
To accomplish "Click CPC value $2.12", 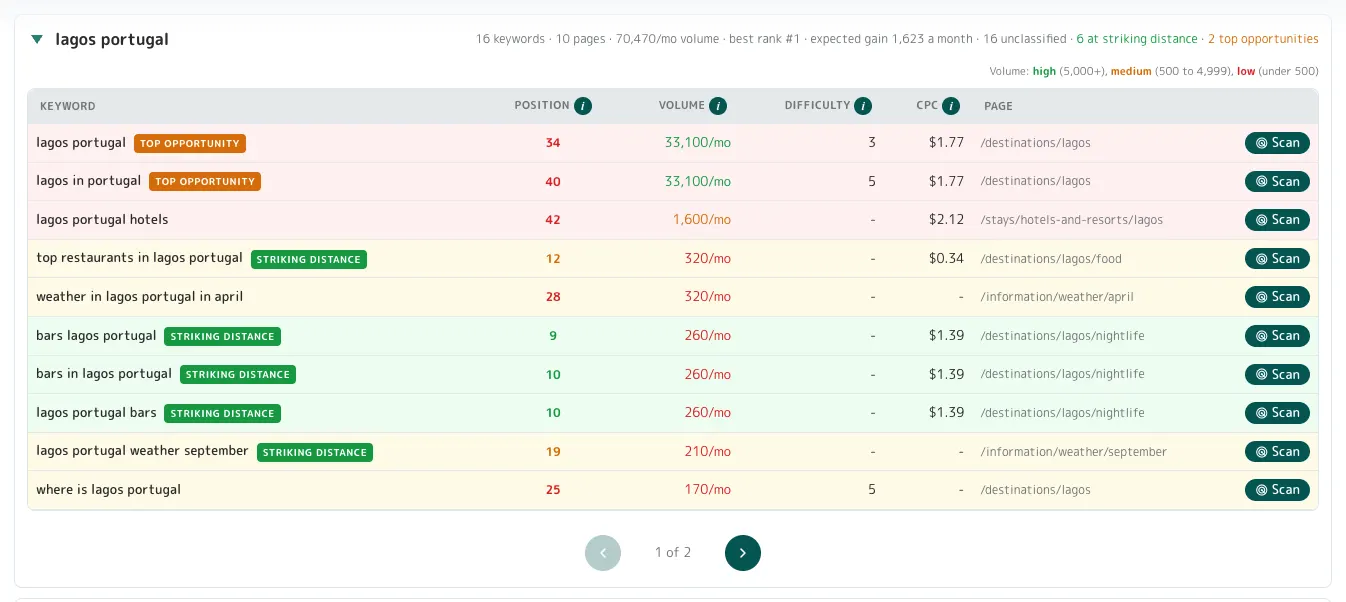I will [x=946, y=219].
